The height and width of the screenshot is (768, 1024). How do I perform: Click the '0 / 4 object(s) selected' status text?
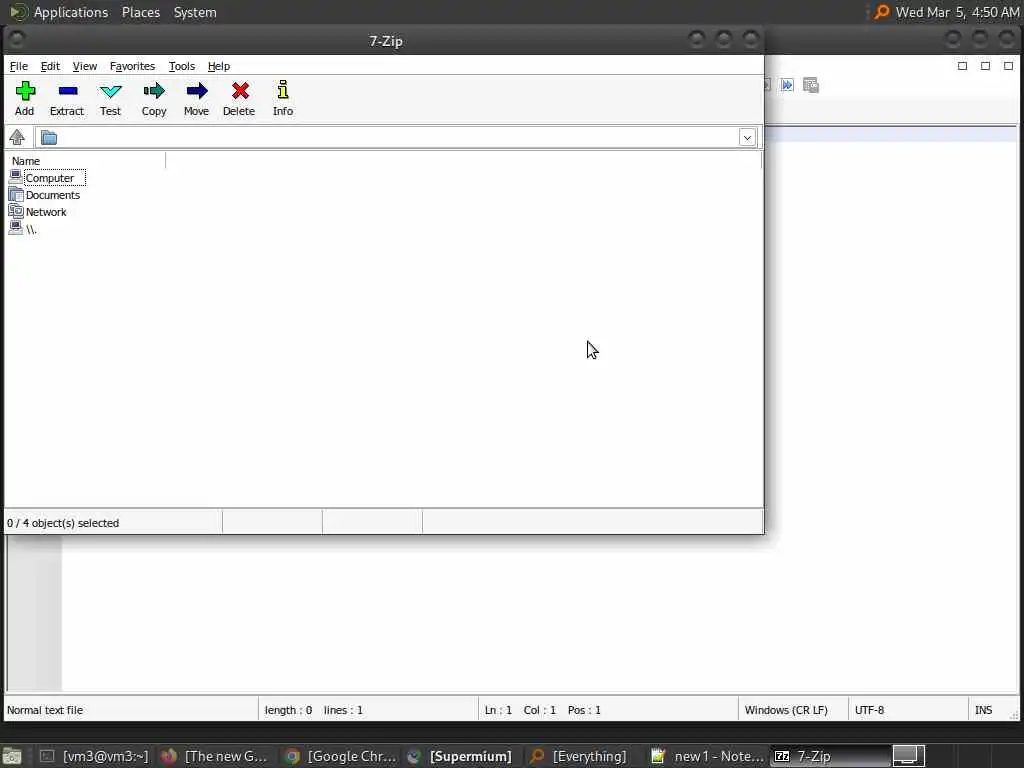coord(63,523)
